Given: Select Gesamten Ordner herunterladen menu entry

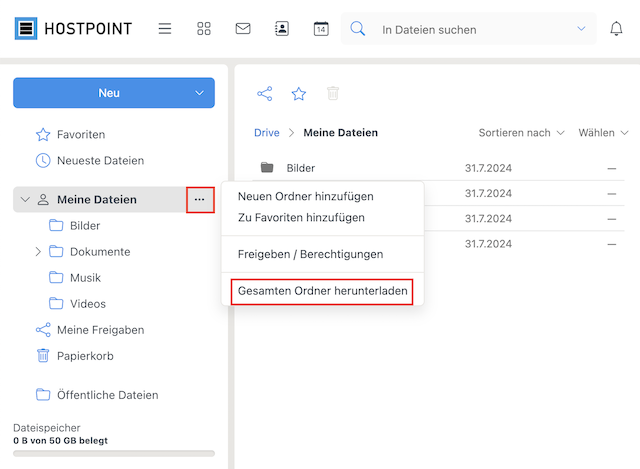Looking at the screenshot, I should point(322,291).
